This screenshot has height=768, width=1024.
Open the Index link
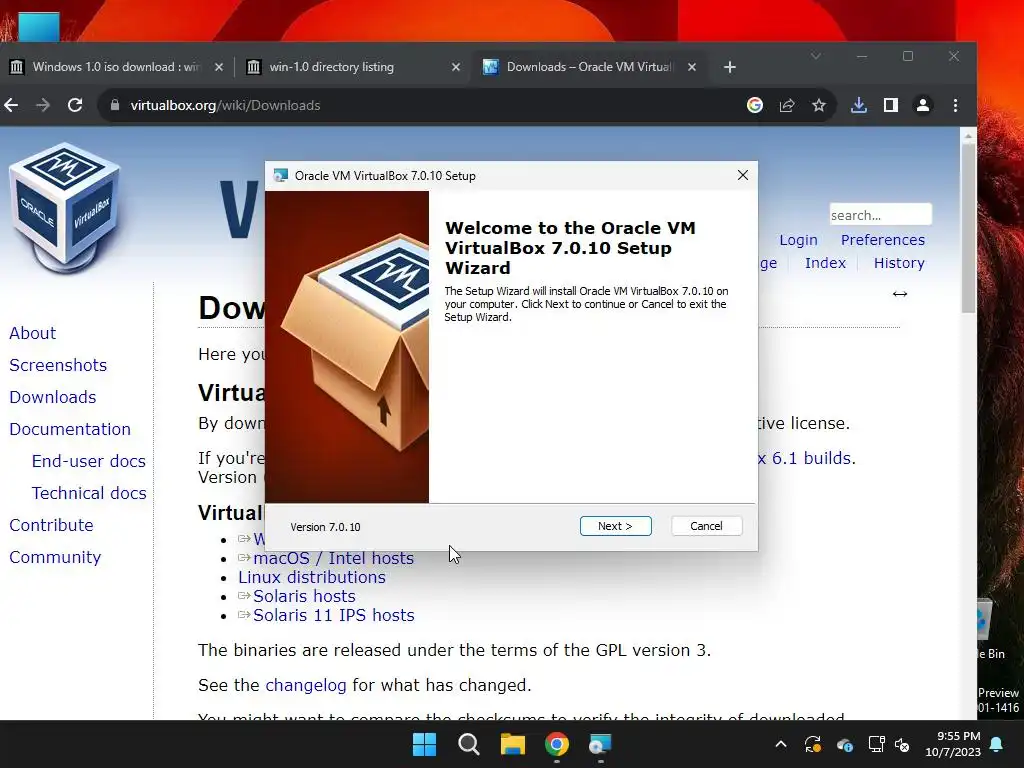825,263
